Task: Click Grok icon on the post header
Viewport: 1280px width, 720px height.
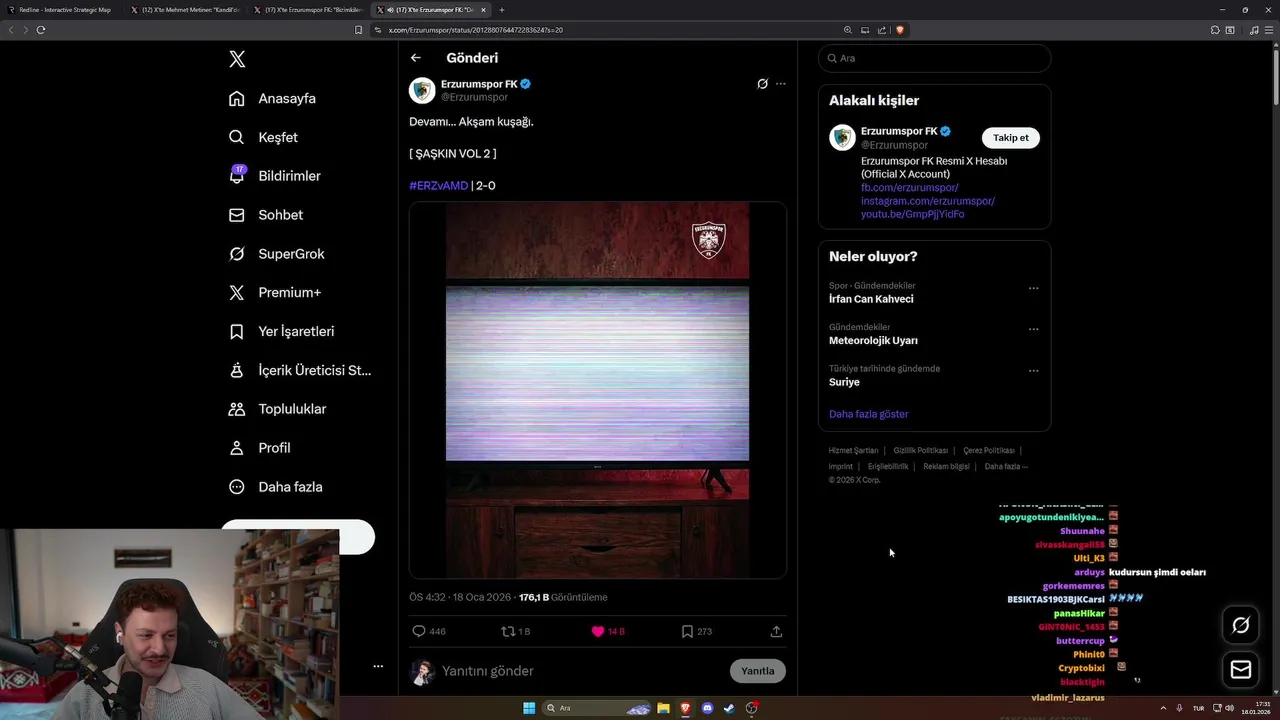Action: pyautogui.click(x=762, y=84)
